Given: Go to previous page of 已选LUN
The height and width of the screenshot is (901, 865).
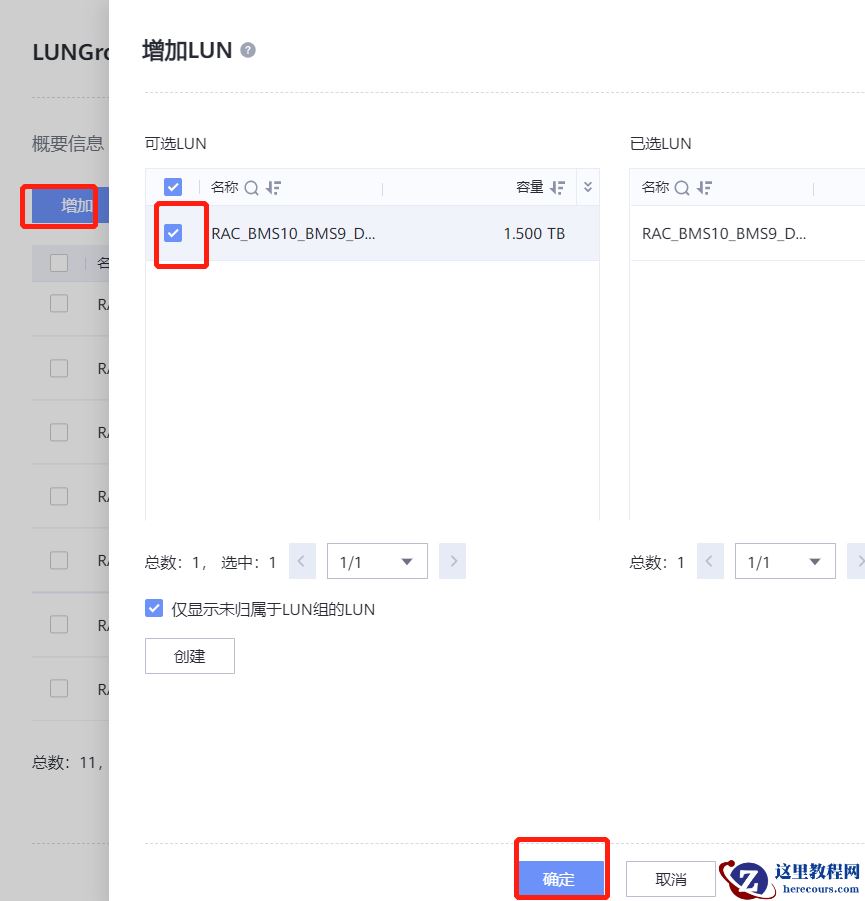Looking at the screenshot, I should tap(710, 561).
